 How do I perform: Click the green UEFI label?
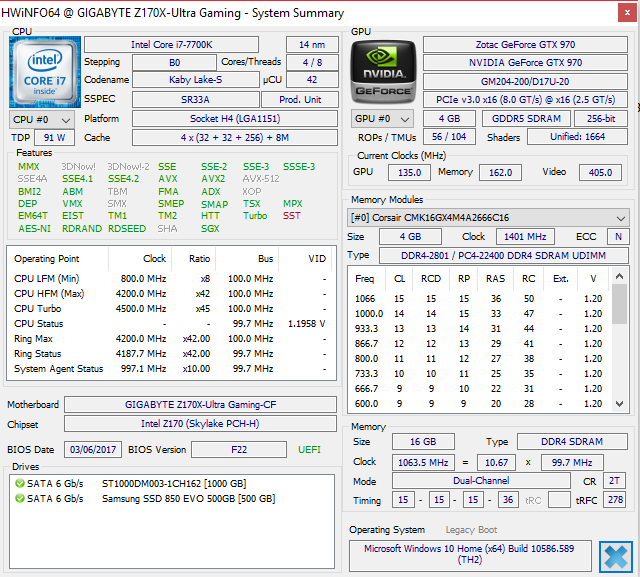[309, 450]
